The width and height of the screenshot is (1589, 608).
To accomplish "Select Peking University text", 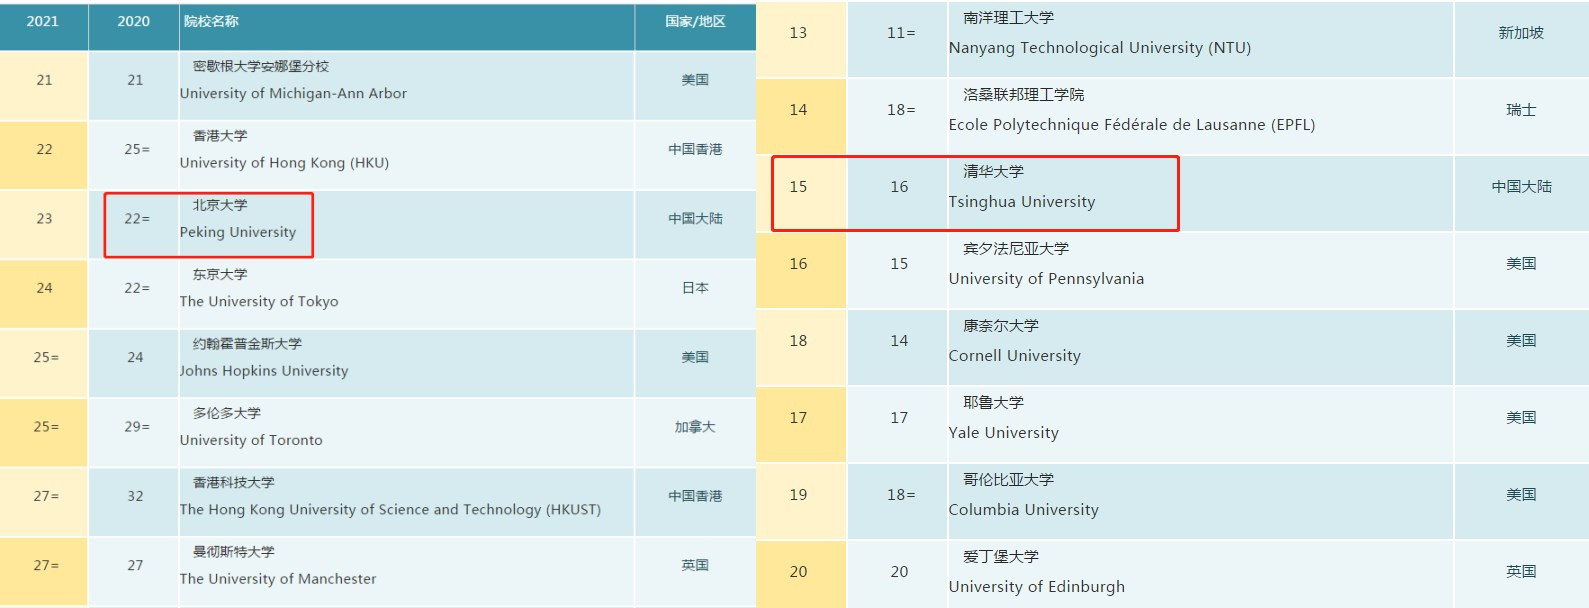I will pyautogui.click(x=238, y=232).
